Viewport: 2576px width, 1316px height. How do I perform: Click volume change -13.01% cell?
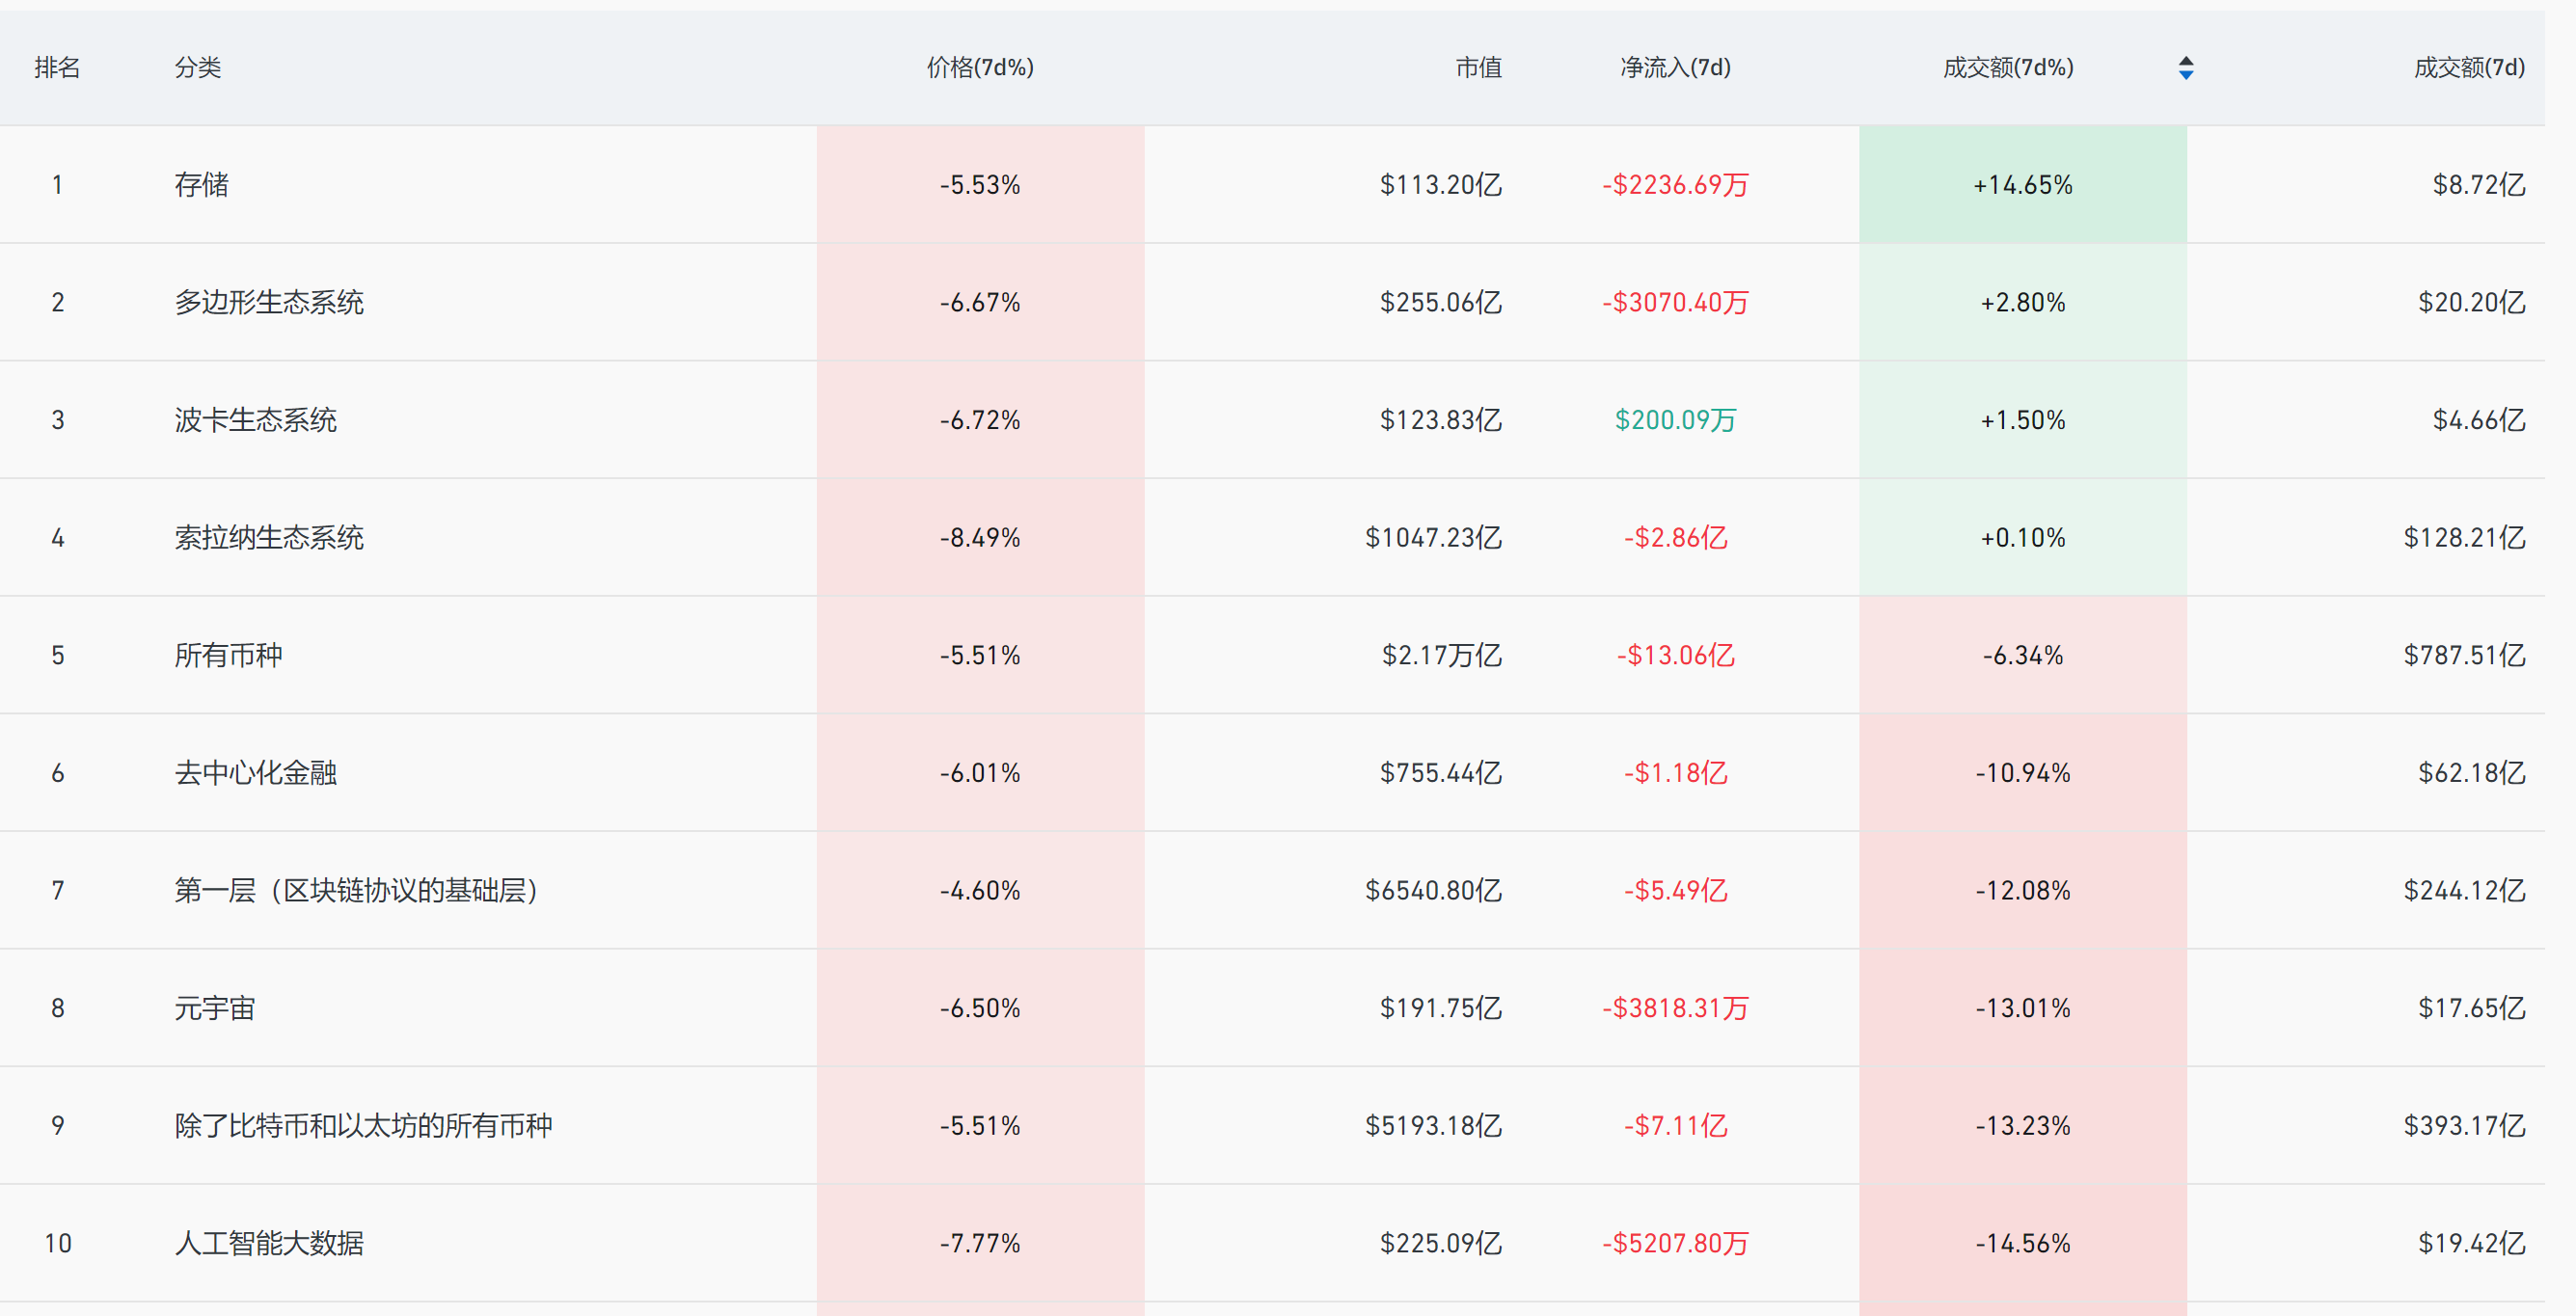click(2023, 1008)
